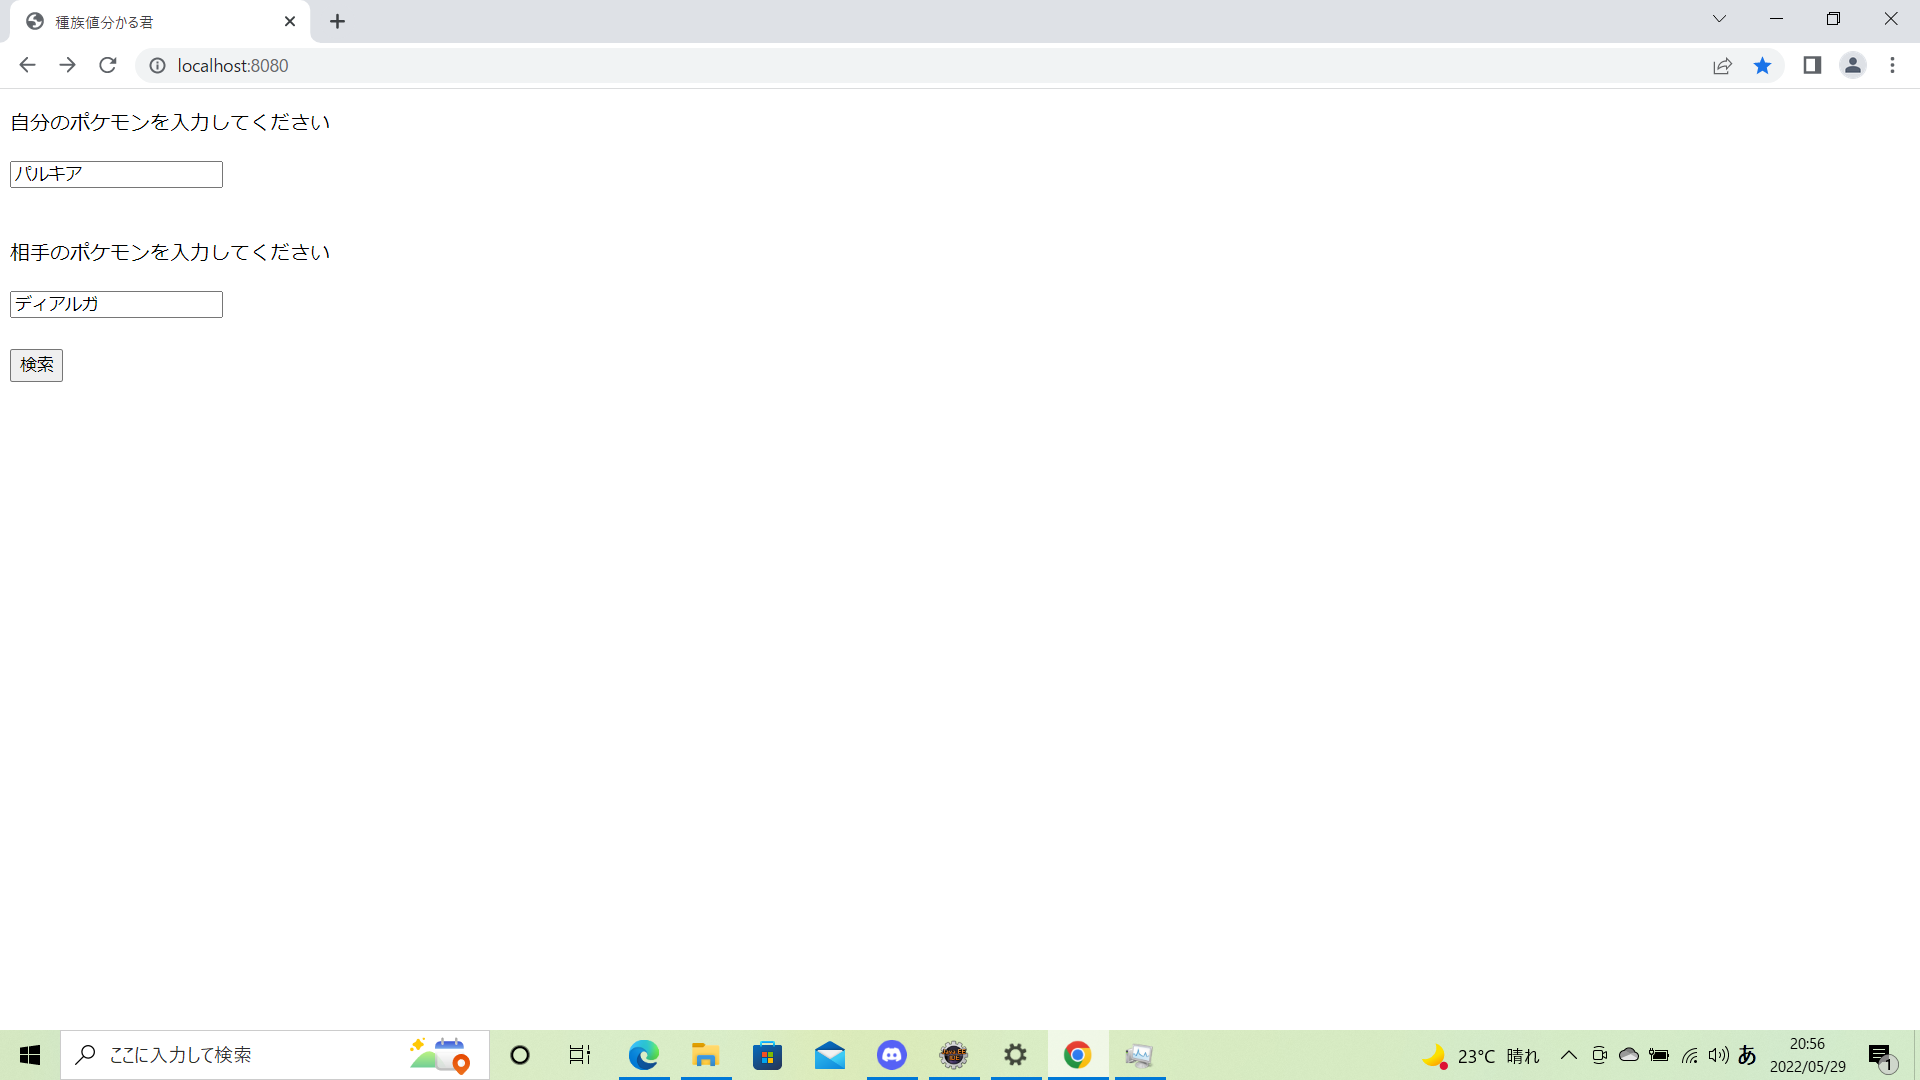1920x1080 pixels.
Task: Toggle the bookmark star for this page
Action: (1762, 65)
